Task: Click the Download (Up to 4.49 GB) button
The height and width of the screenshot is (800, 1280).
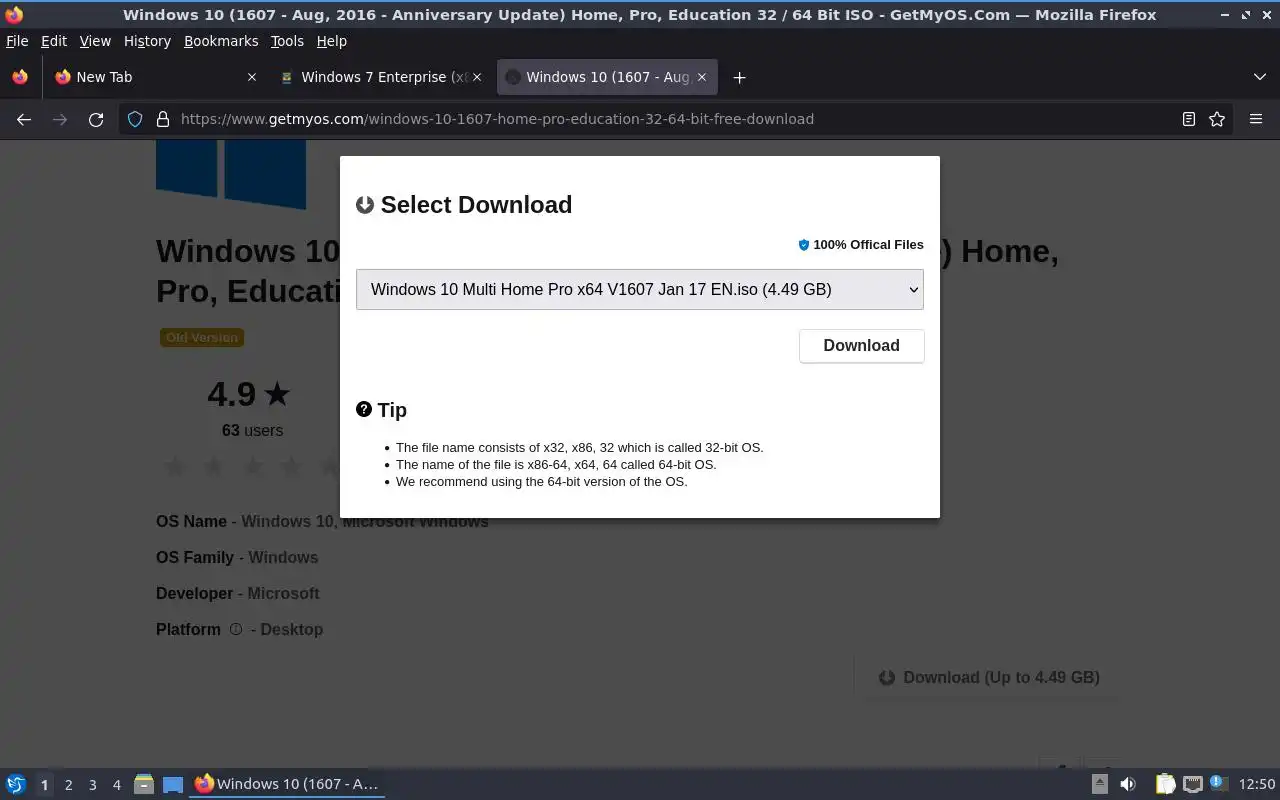Action: (989, 677)
